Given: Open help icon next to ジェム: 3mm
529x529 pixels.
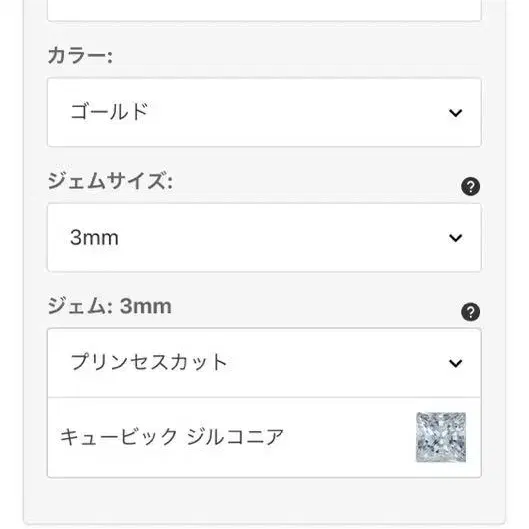Looking at the screenshot, I should pyautogui.click(x=470, y=312).
